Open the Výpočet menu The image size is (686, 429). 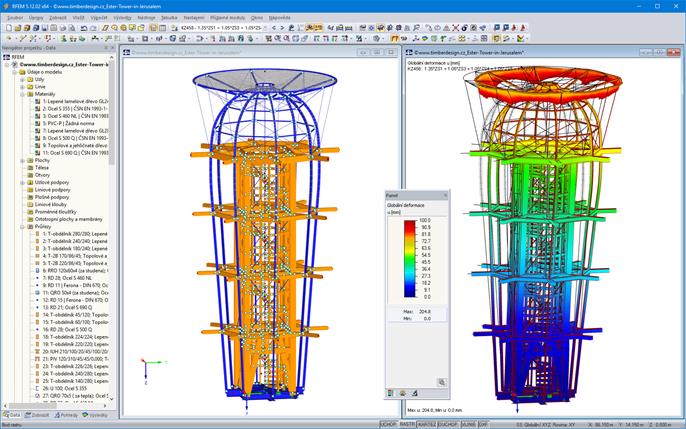(x=99, y=18)
